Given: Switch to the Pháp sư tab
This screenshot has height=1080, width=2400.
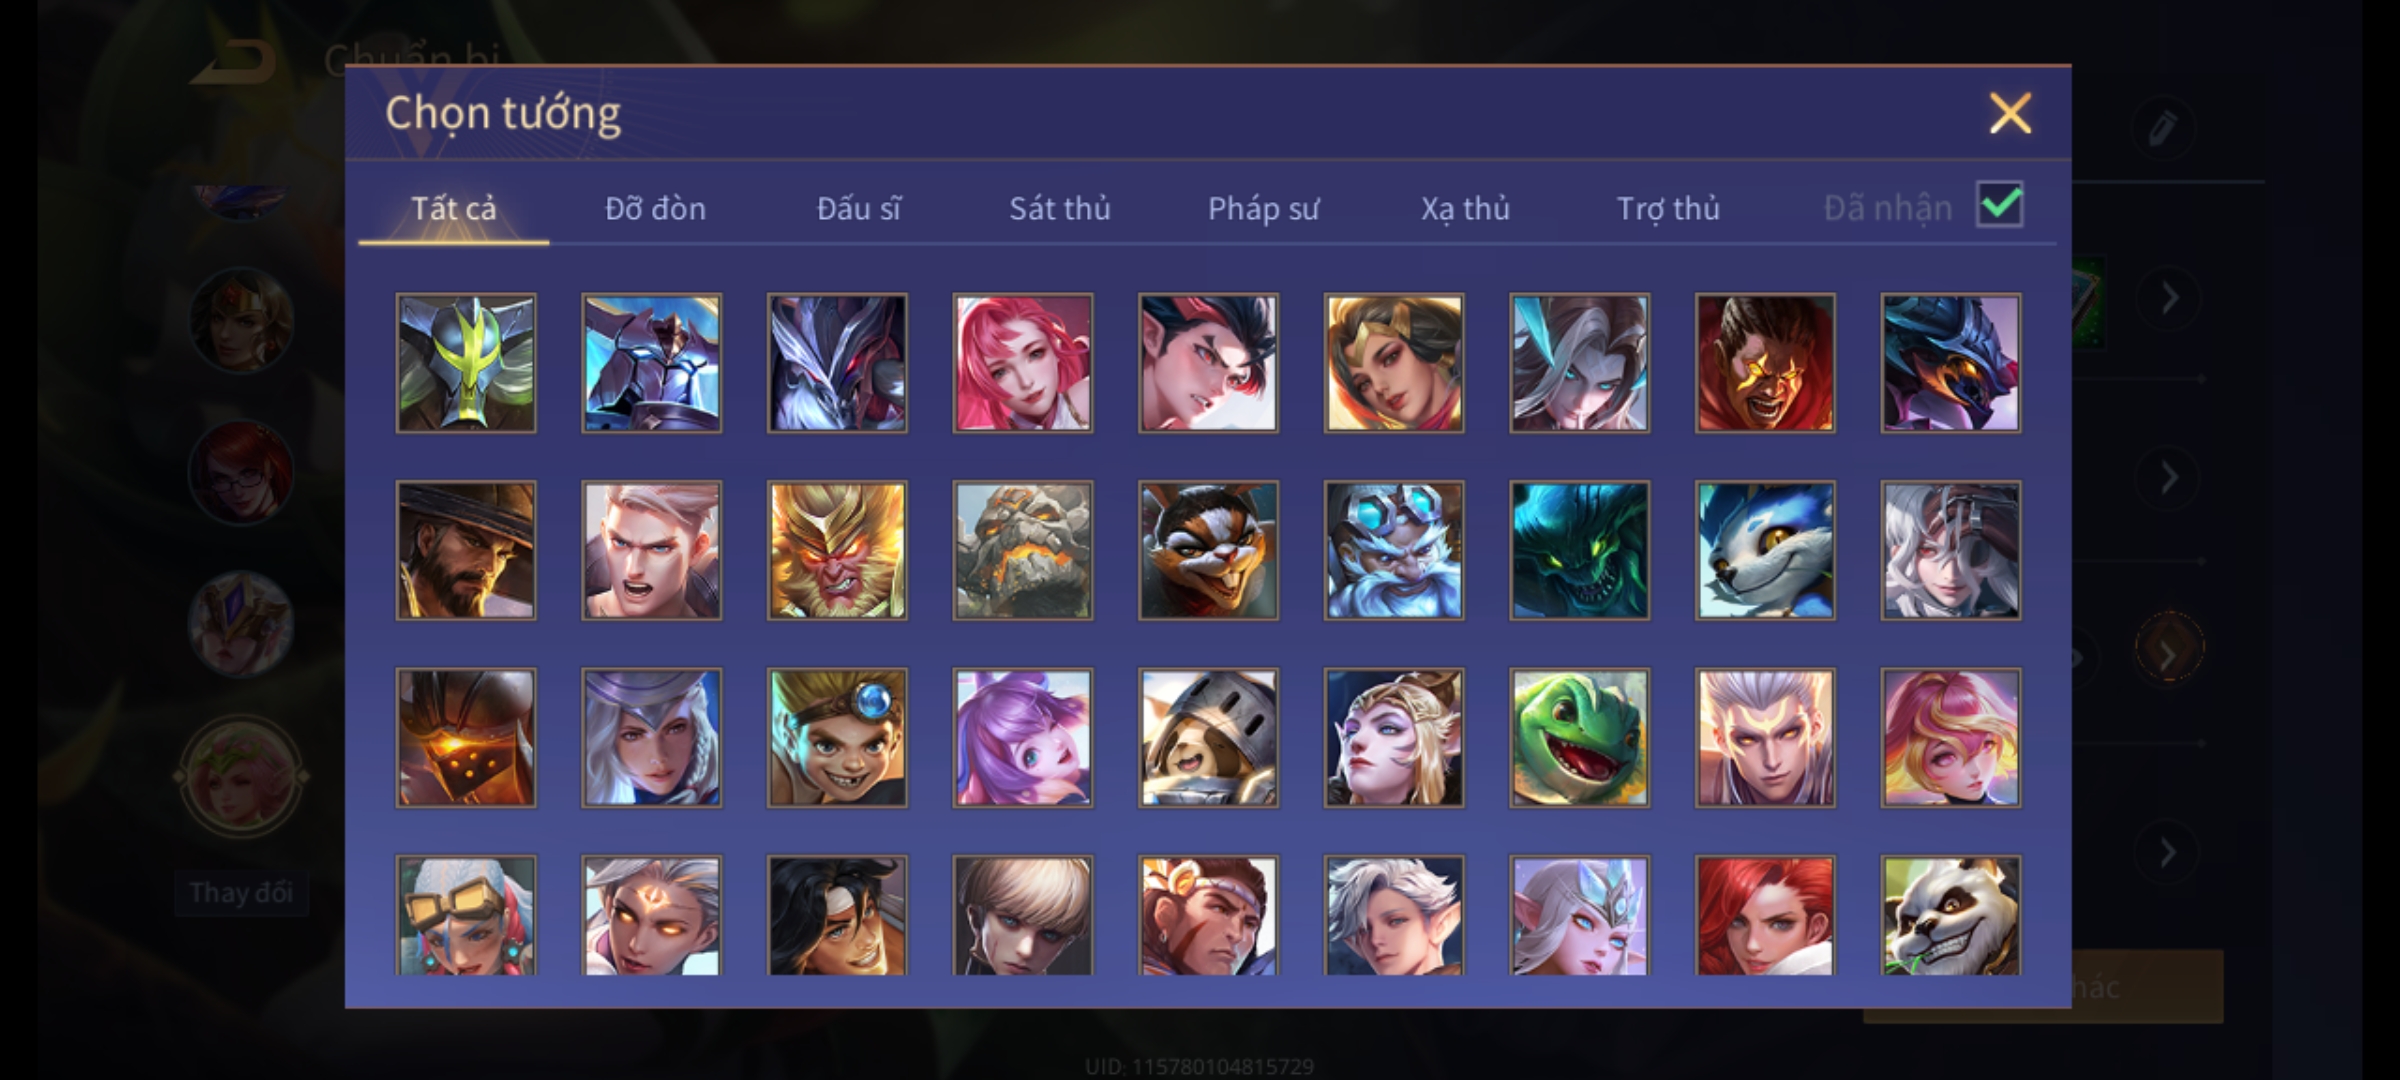Looking at the screenshot, I should pyautogui.click(x=1263, y=208).
